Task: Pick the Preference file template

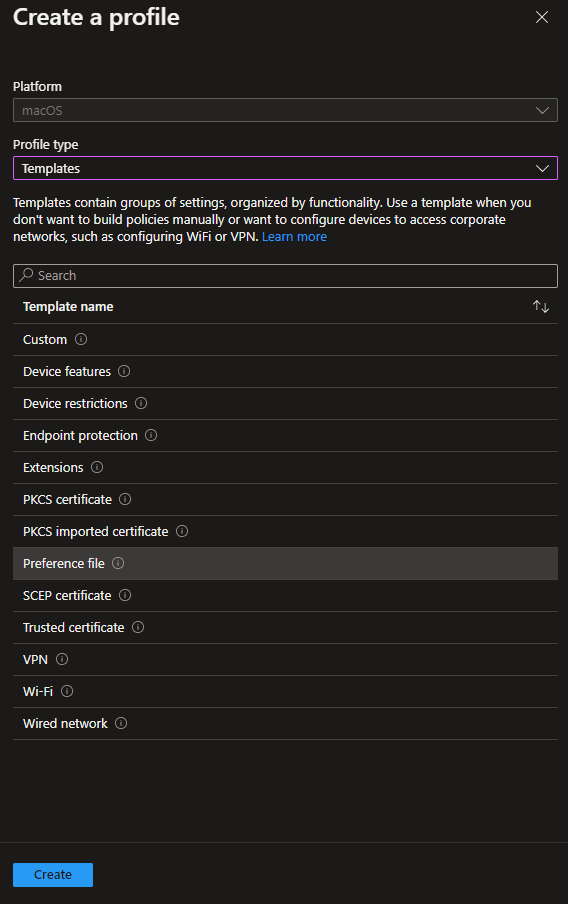Action: pyautogui.click(x=285, y=564)
